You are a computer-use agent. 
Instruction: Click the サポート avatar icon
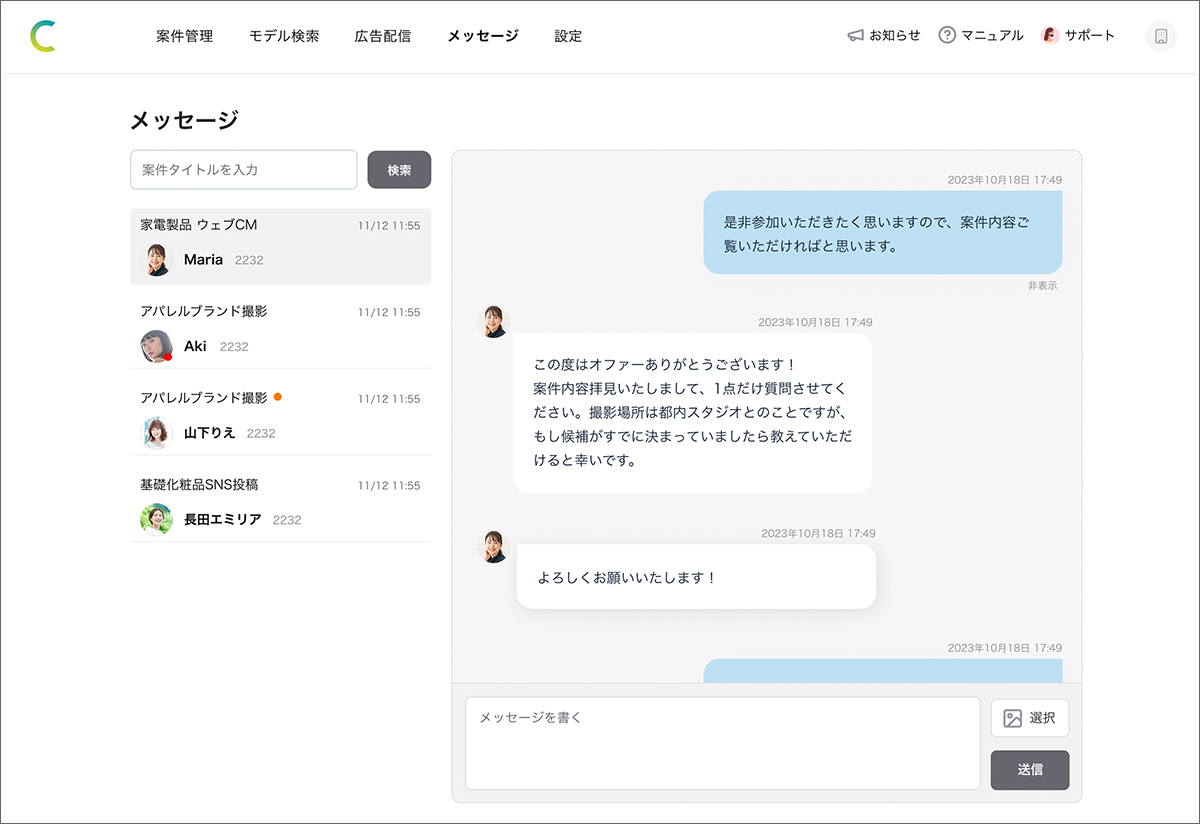tap(1050, 36)
